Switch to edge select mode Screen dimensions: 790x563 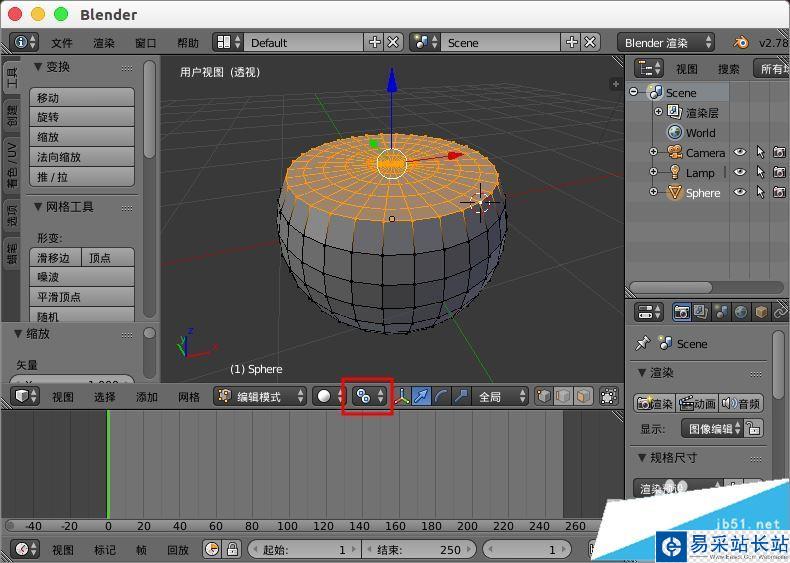(563, 396)
